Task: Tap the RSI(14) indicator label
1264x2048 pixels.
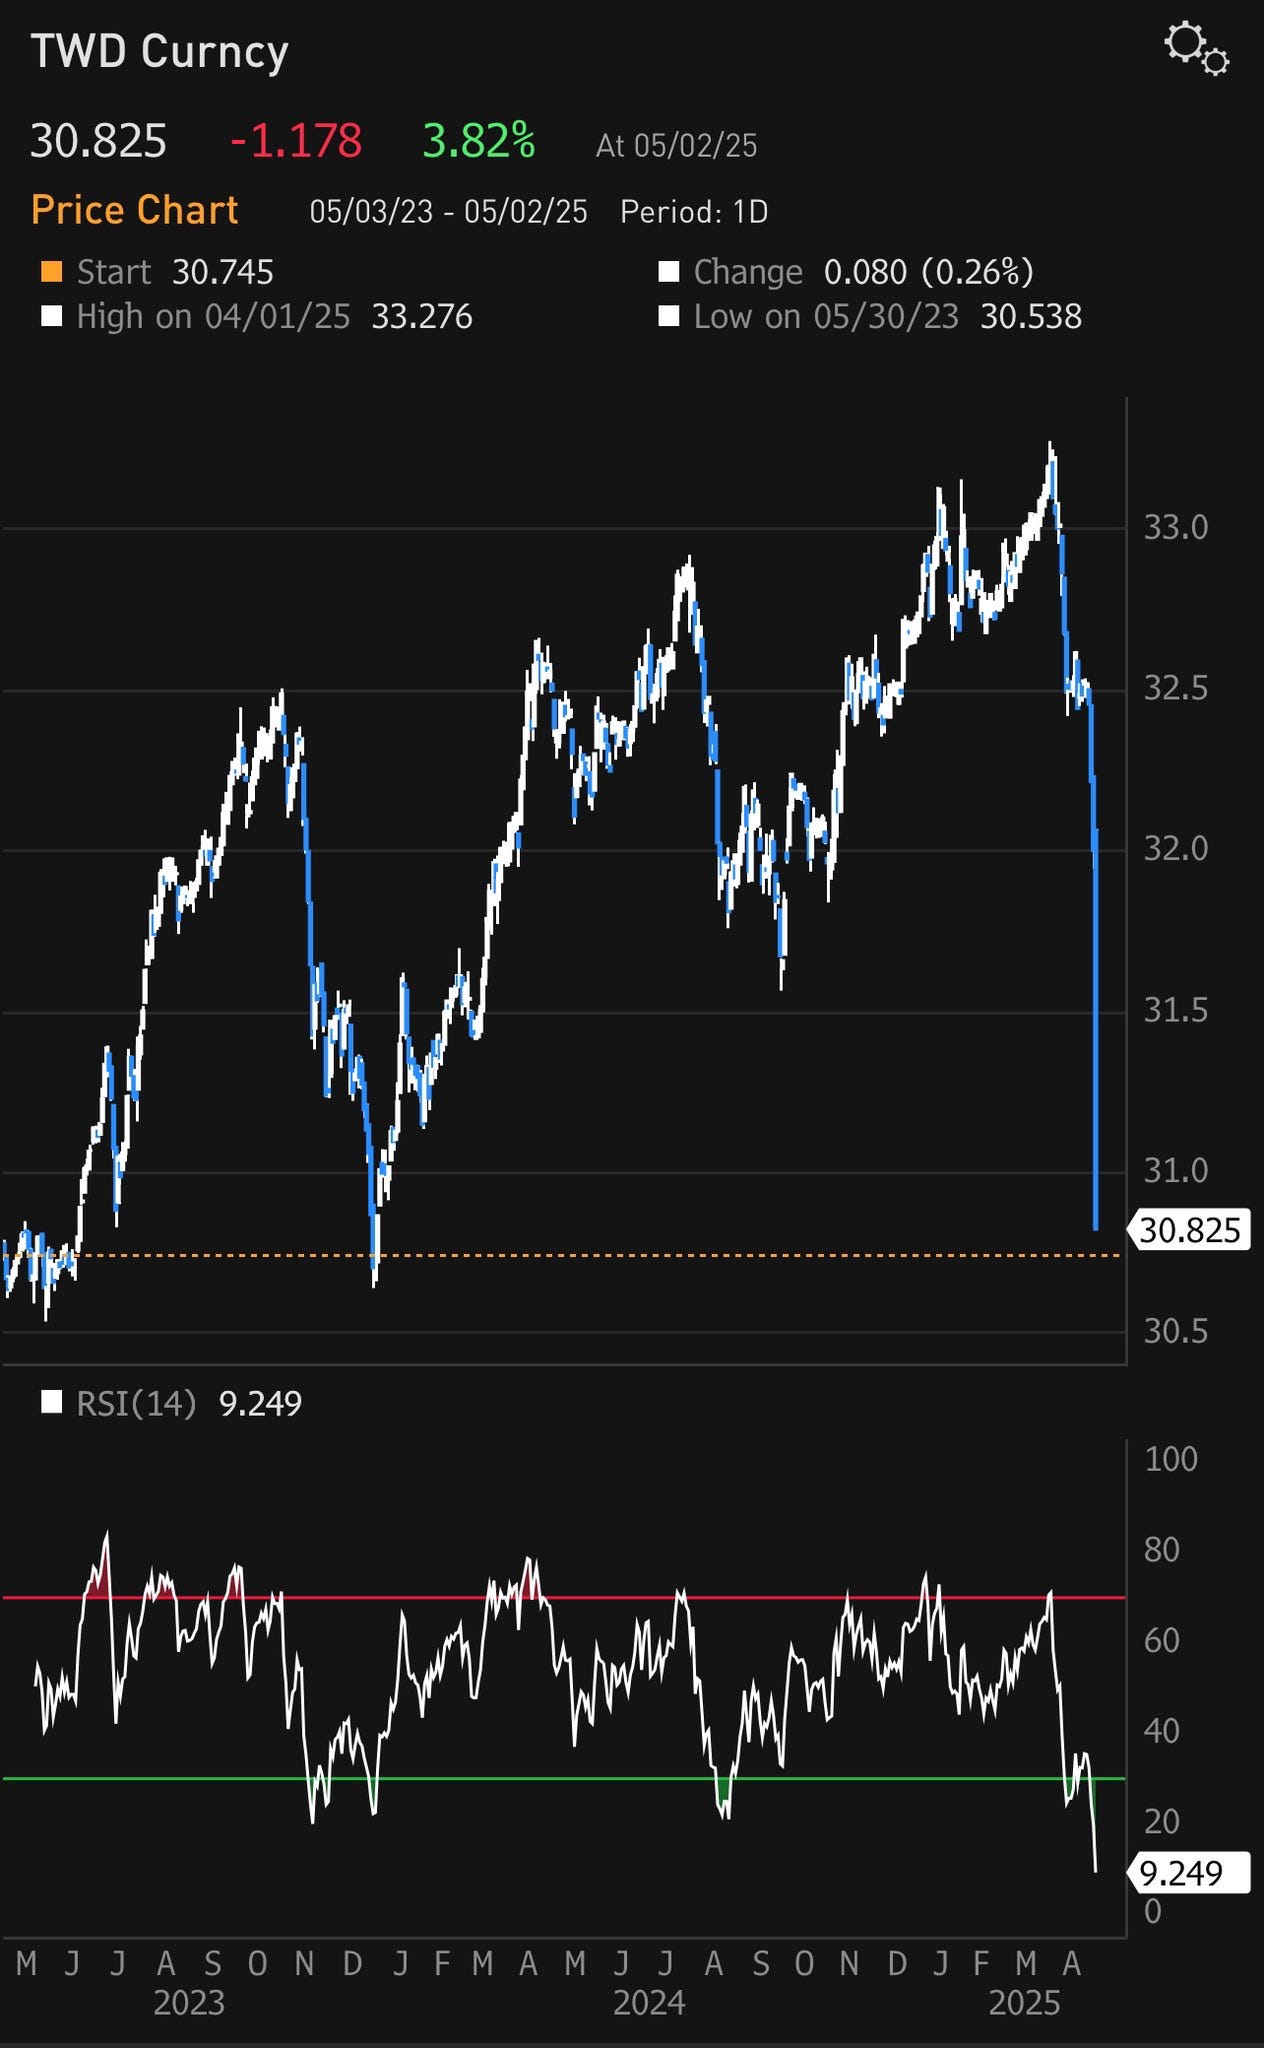Action: (137, 1404)
